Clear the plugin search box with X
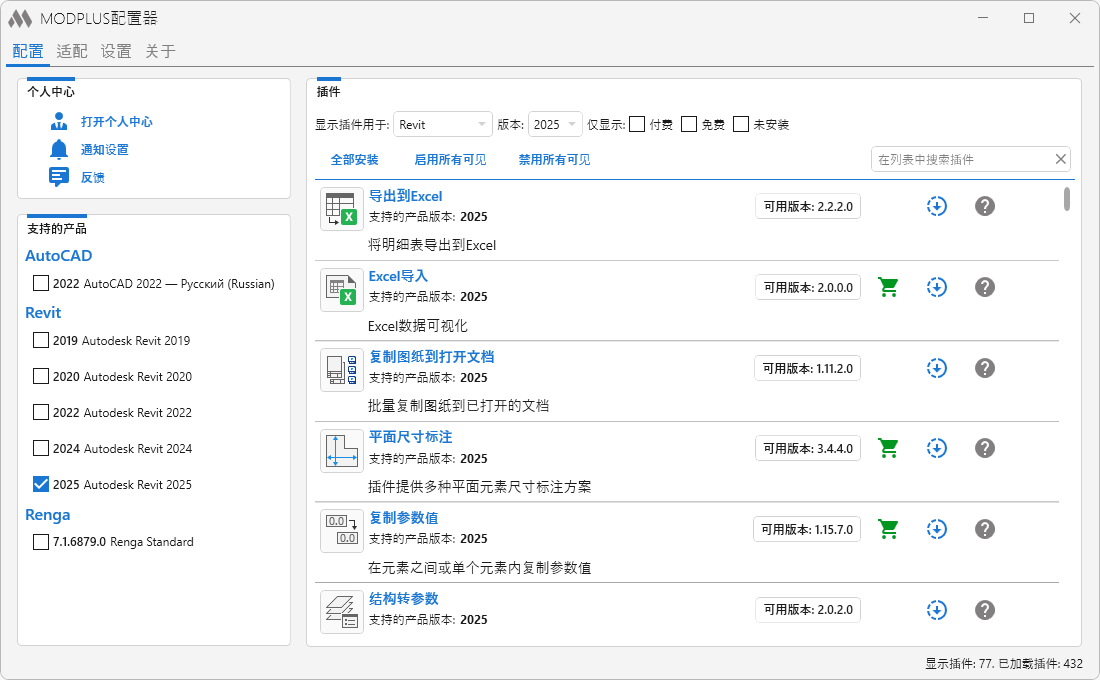This screenshot has height=680, width=1100. tap(1061, 159)
